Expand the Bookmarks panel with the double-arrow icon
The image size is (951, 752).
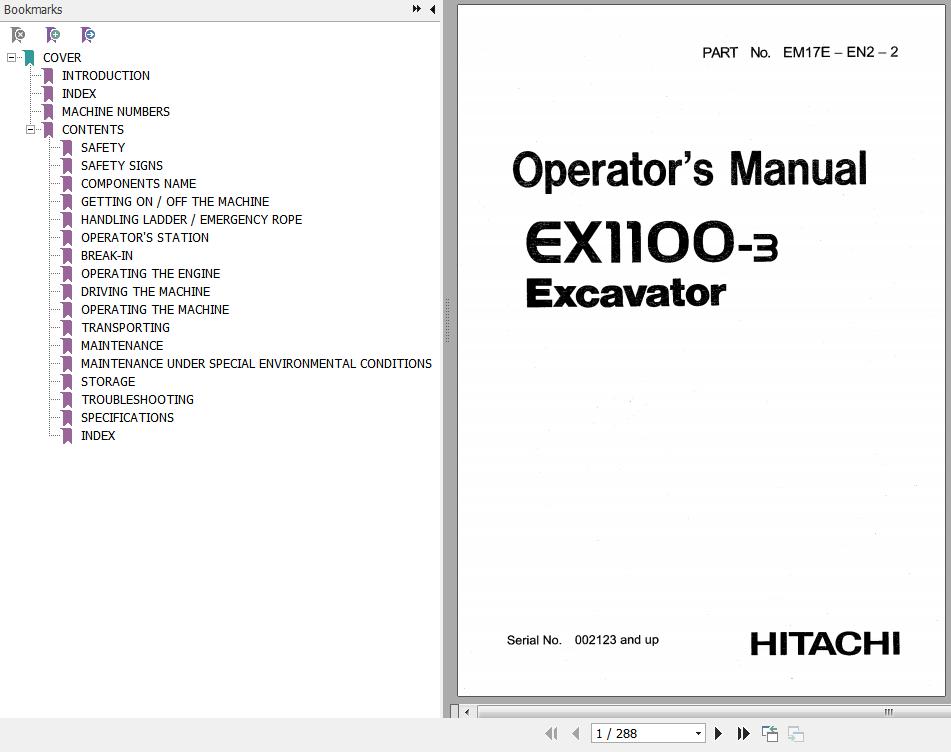[417, 9]
